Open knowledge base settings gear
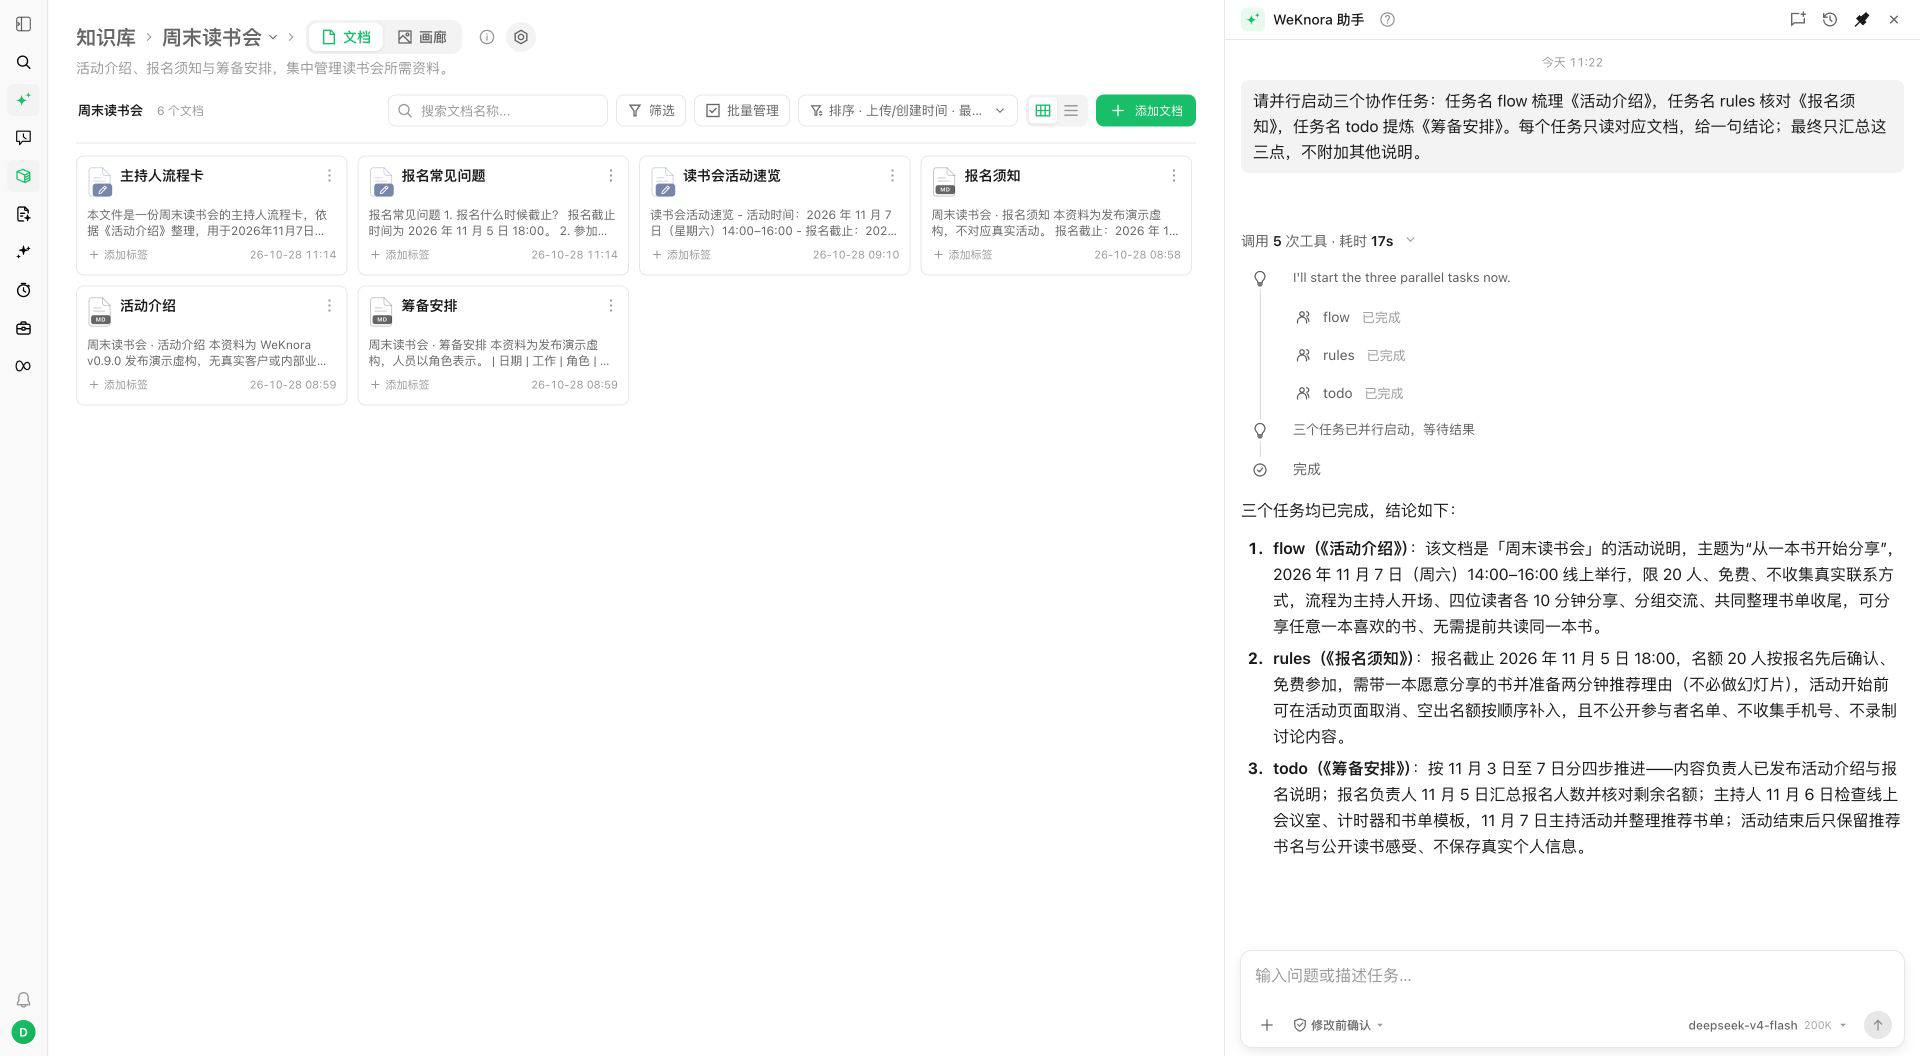 point(521,37)
